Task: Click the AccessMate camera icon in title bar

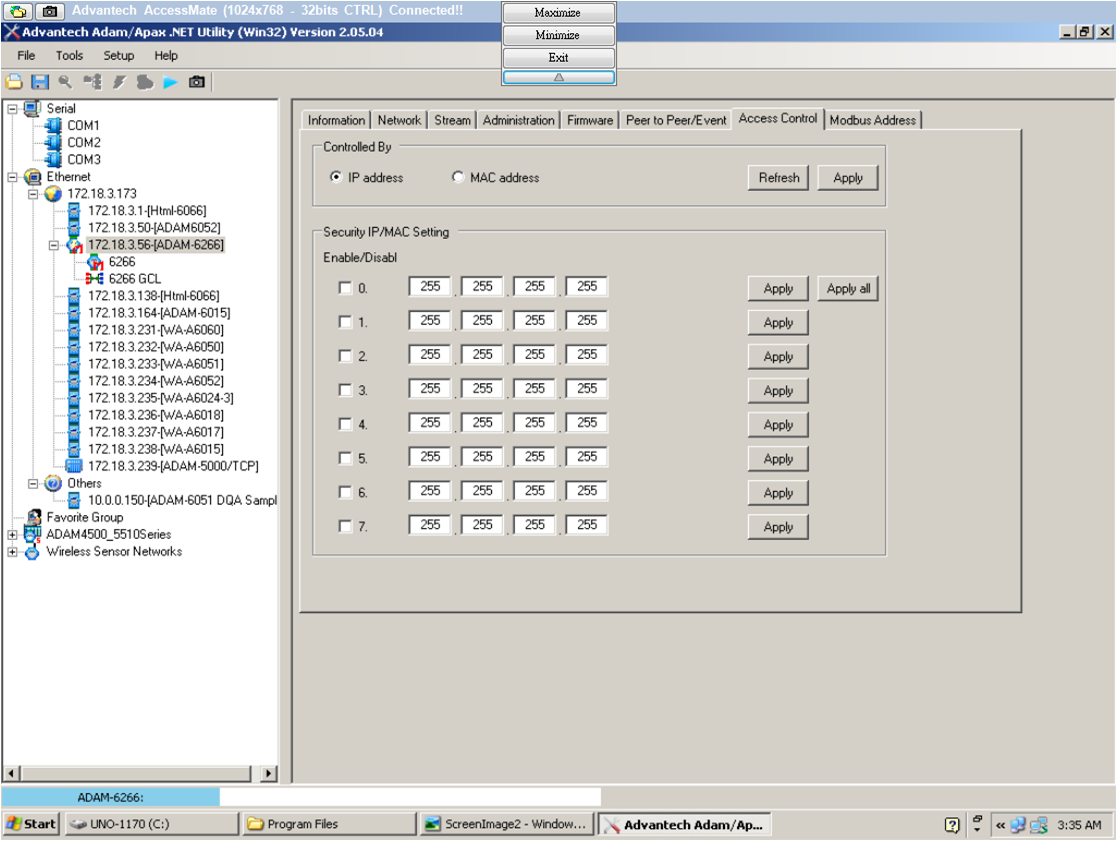Action: pyautogui.click(x=49, y=11)
